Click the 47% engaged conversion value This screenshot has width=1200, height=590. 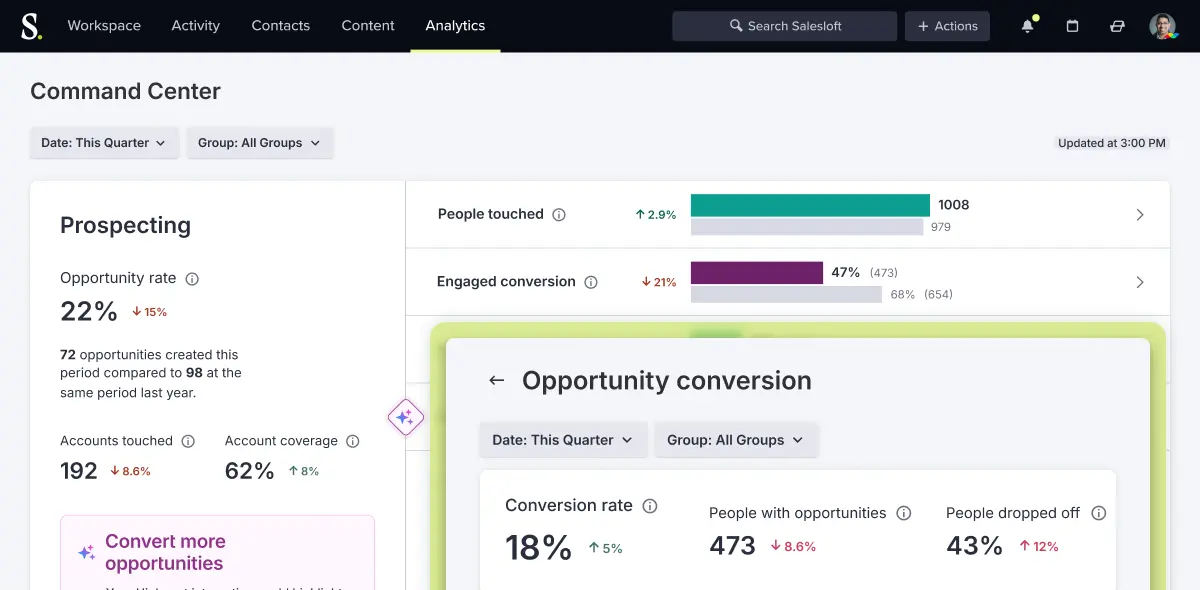click(846, 272)
